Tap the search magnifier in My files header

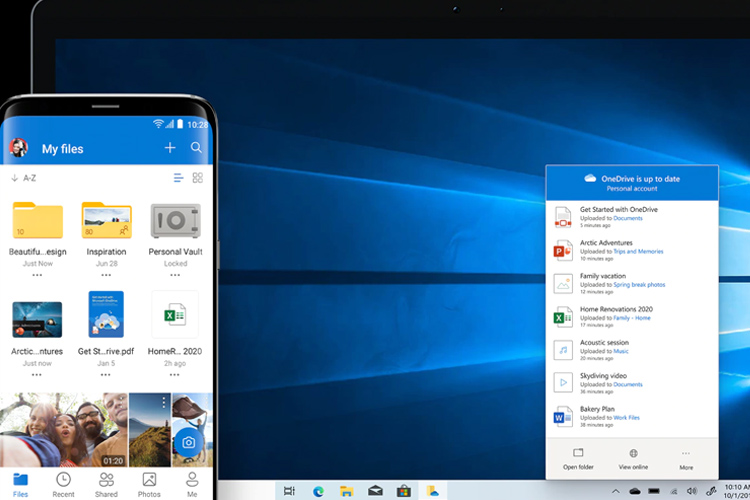tap(197, 148)
